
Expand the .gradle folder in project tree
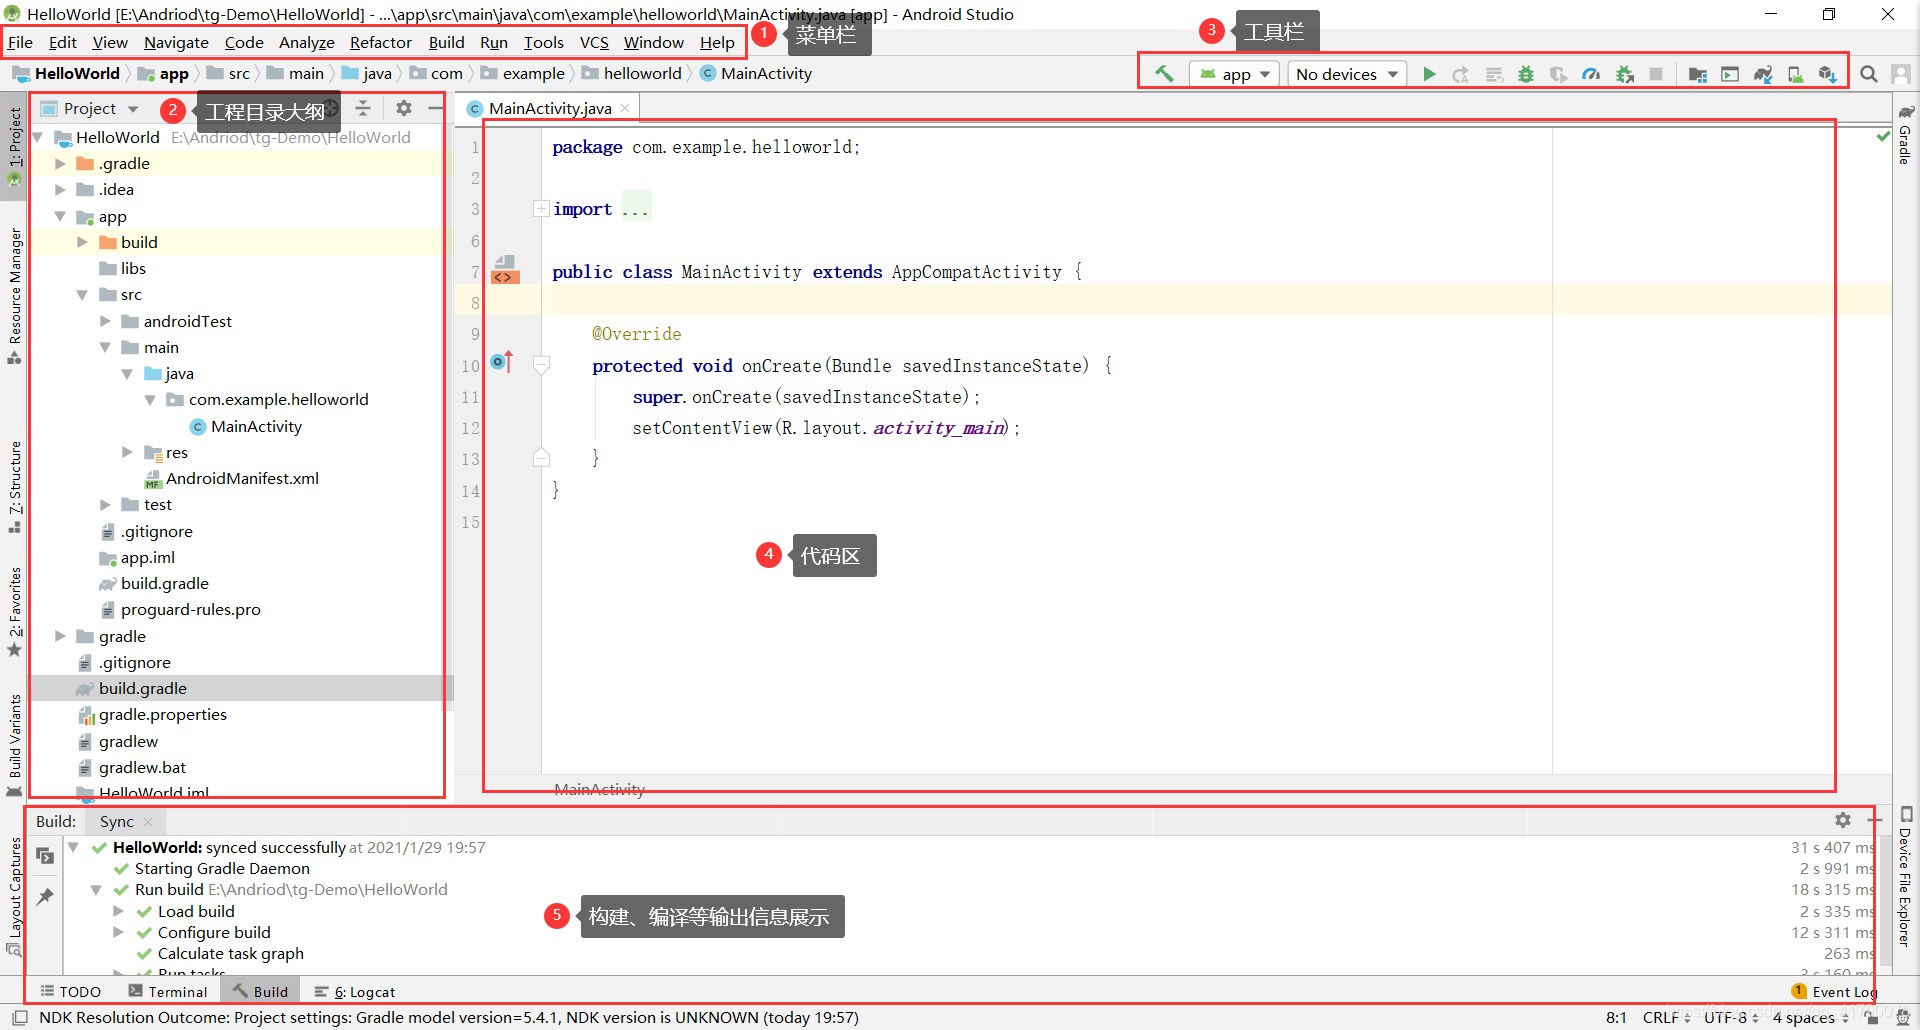(60, 163)
